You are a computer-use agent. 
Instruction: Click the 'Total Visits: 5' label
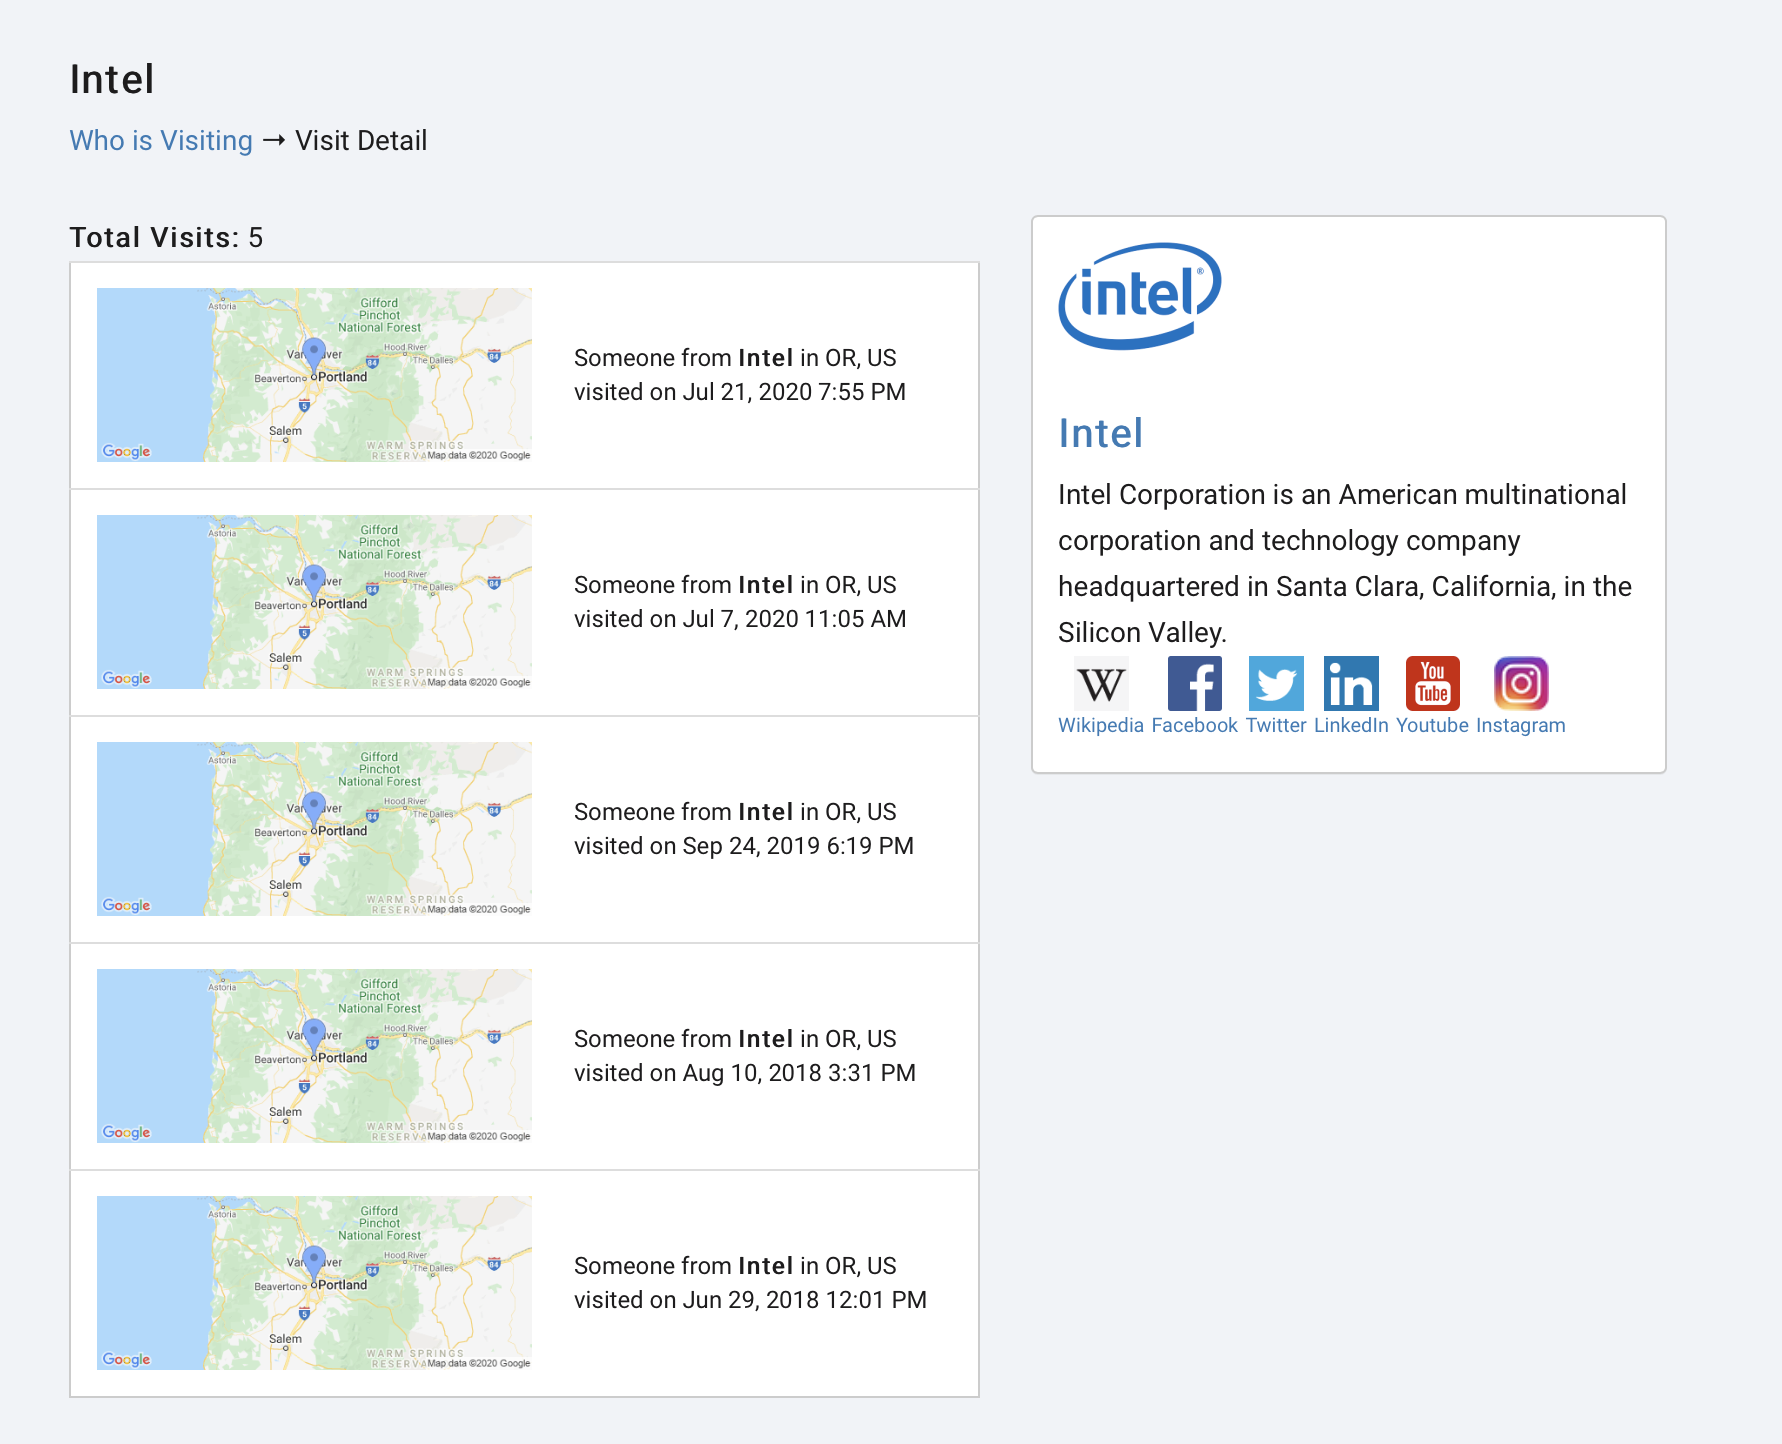coord(166,237)
